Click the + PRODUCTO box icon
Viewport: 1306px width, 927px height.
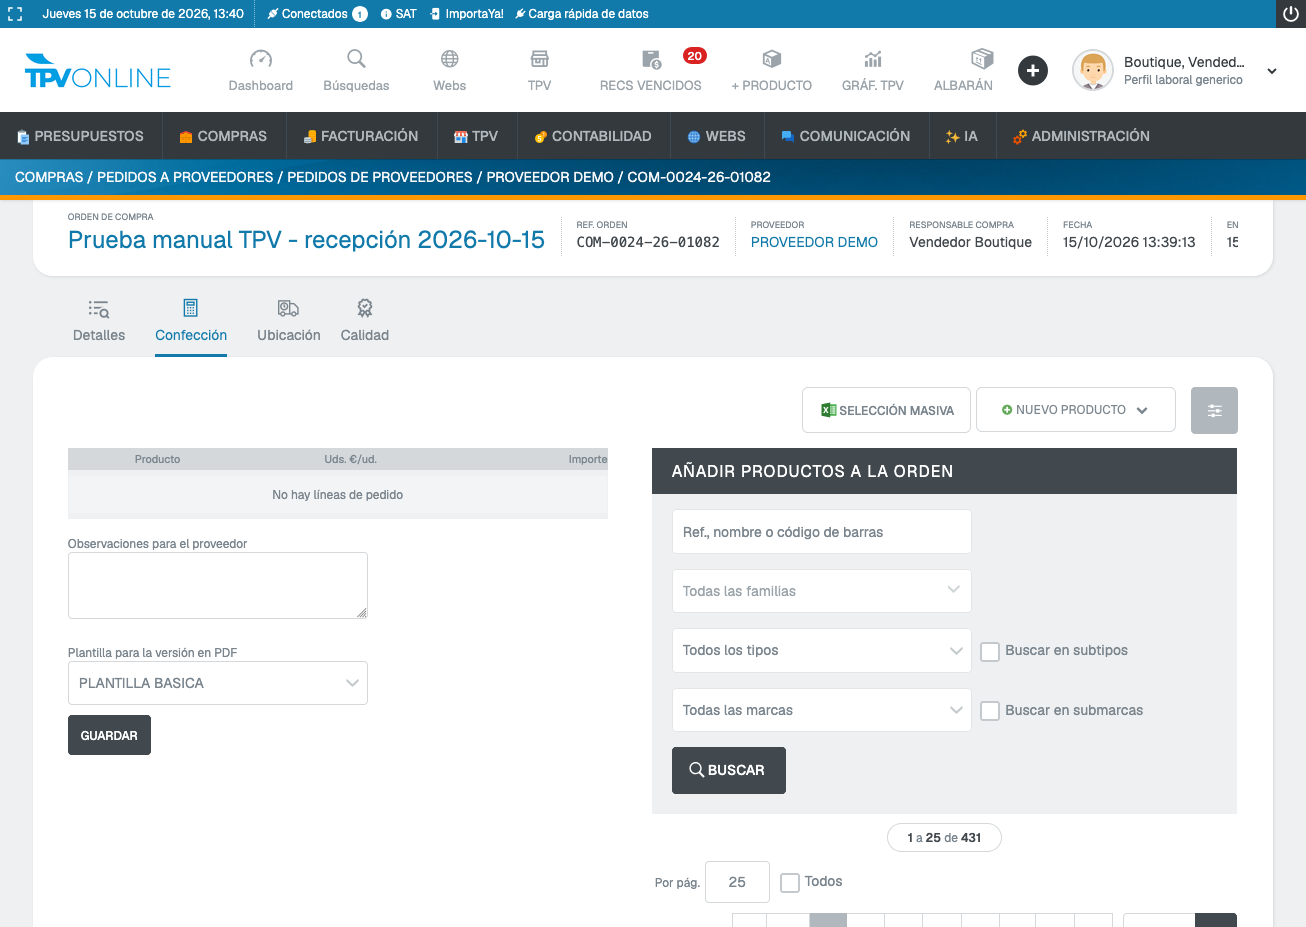771,59
